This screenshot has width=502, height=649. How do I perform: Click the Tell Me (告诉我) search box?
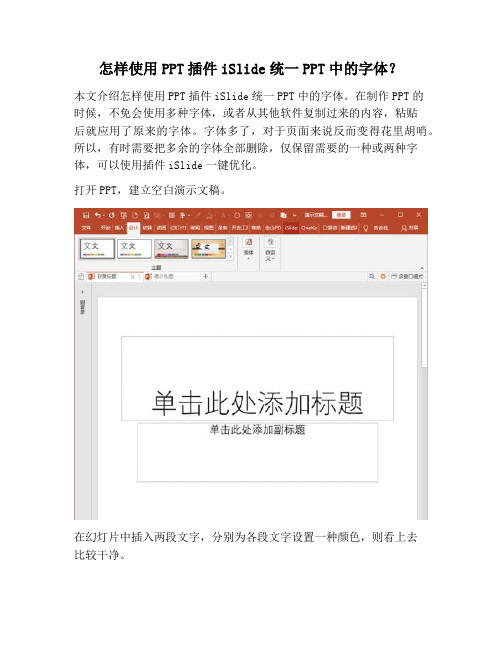pyautogui.click(x=381, y=228)
